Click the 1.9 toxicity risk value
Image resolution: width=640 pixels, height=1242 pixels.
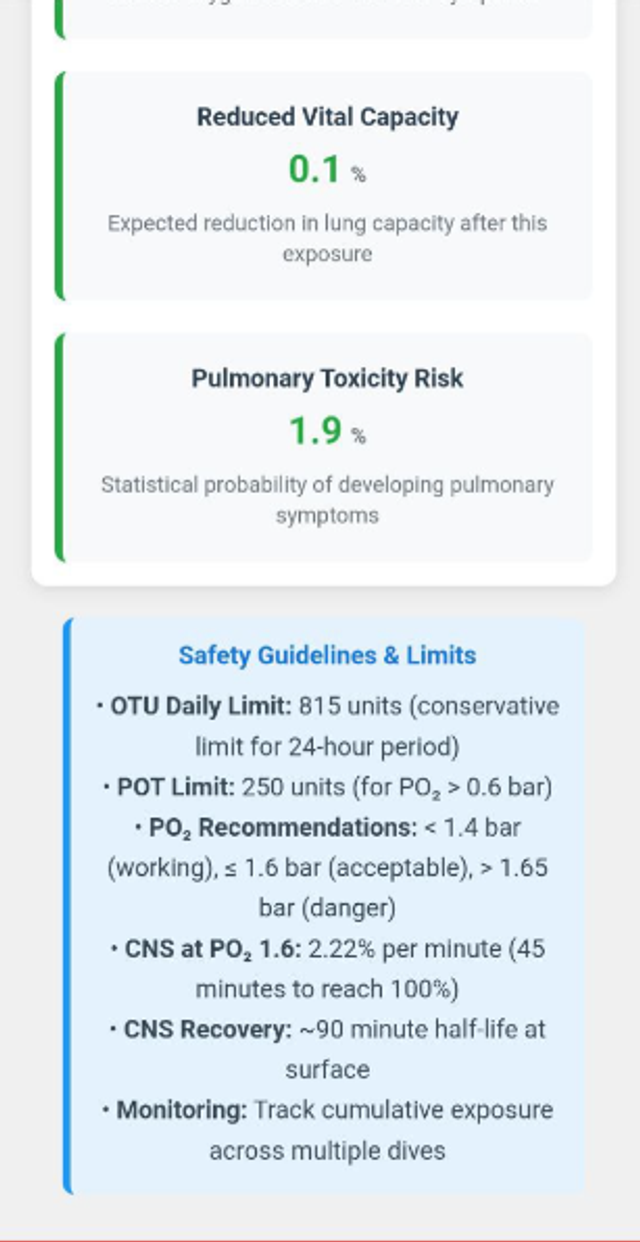pyautogui.click(x=314, y=432)
